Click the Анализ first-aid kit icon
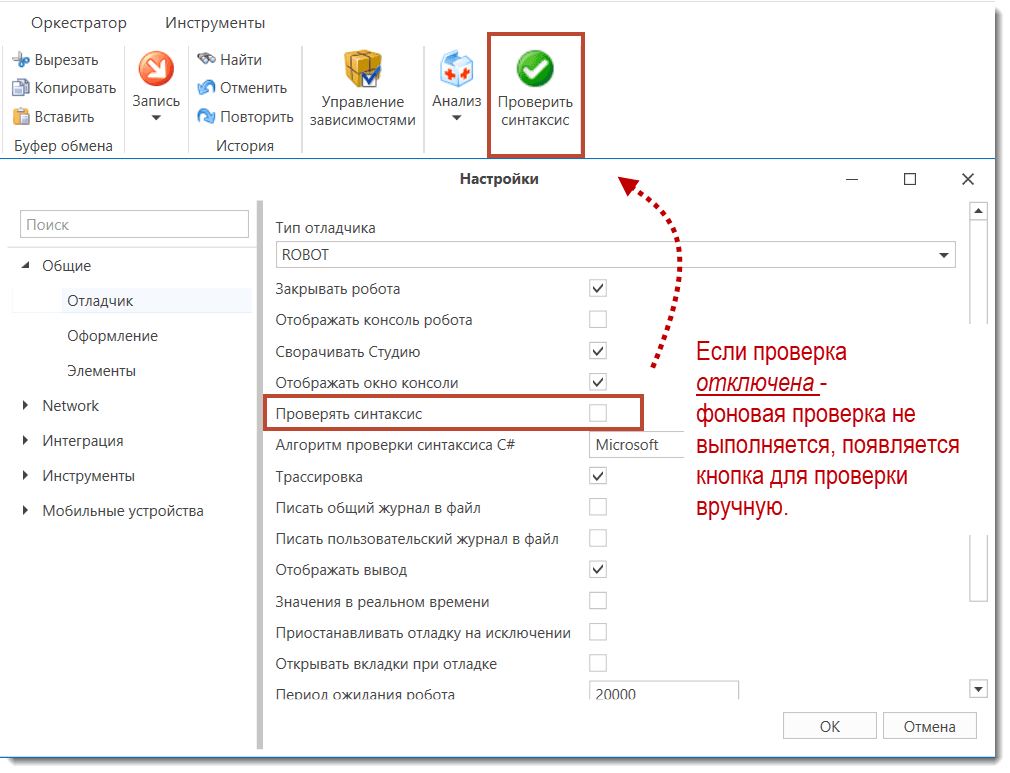This screenshot has height=773, width=1010. 456,70
